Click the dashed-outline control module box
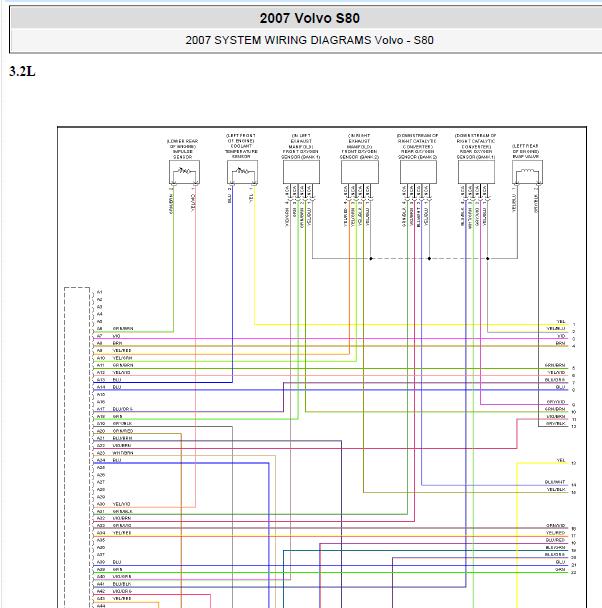This screenshot has height=608, width=602. pos(77,447)
